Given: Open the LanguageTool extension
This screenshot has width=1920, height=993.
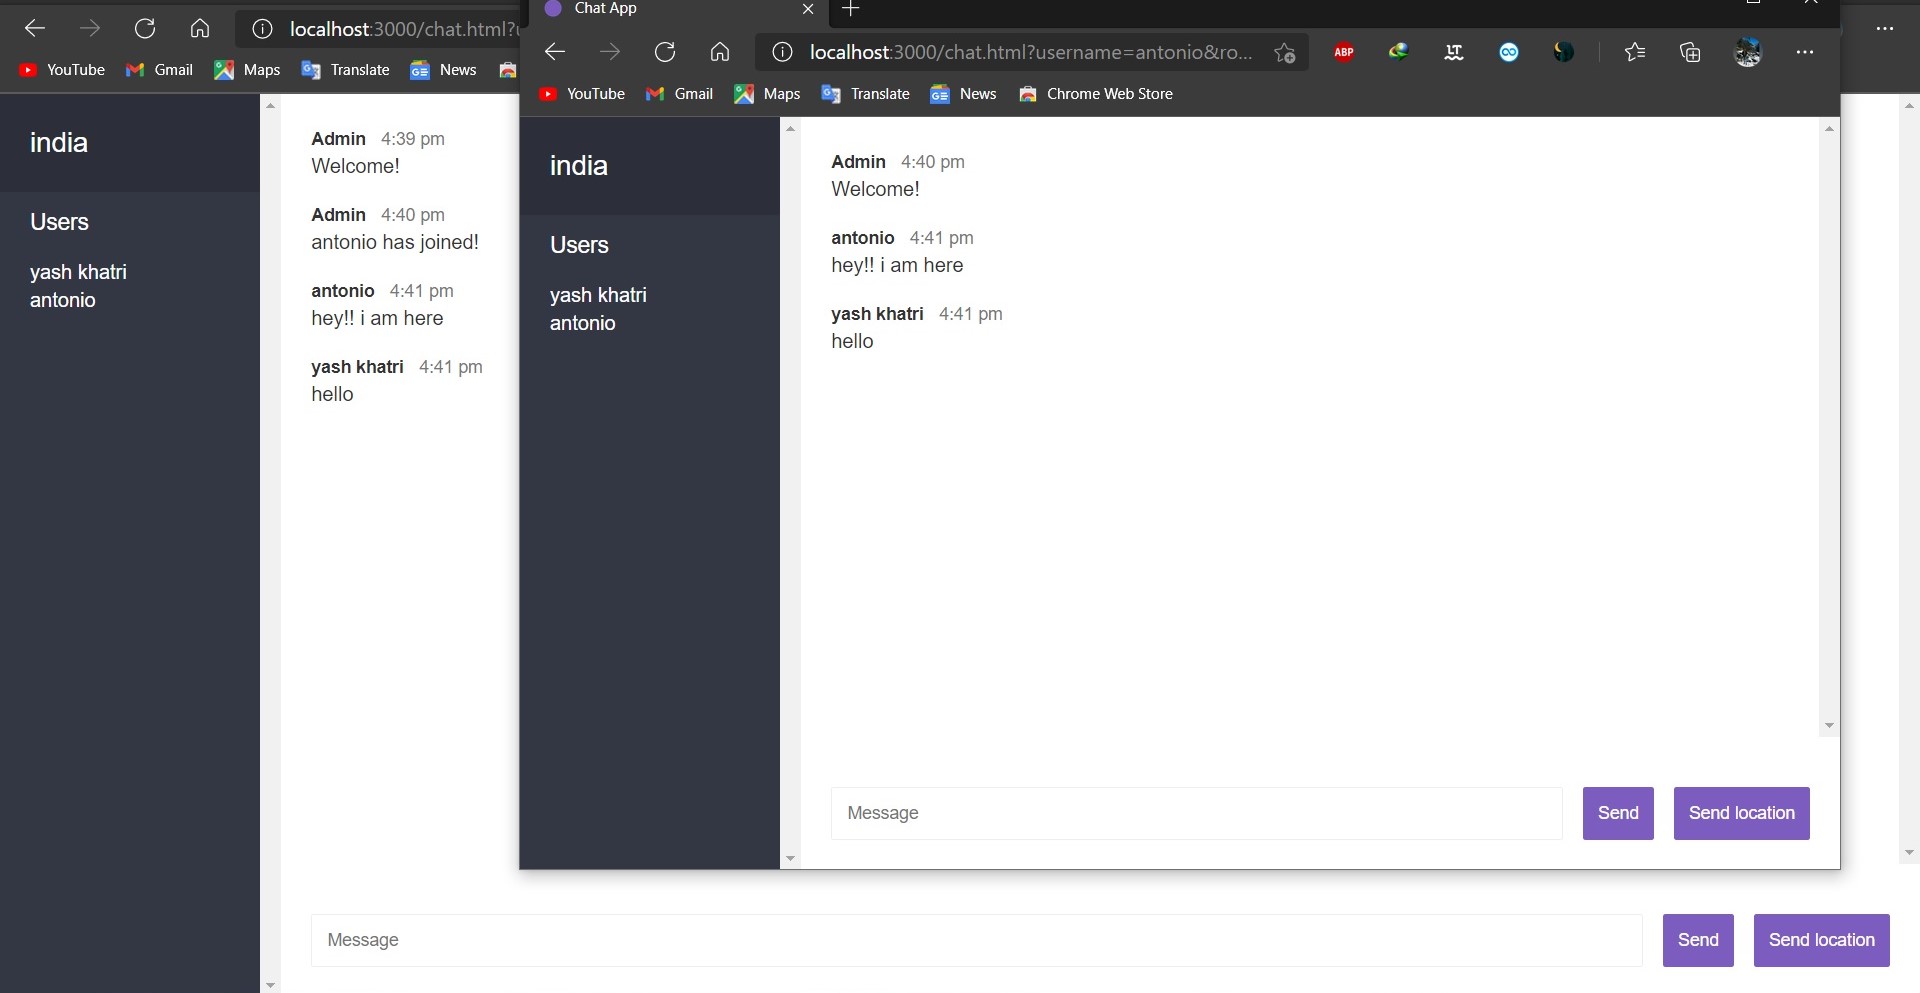Looking at the screenshot, I should (1454, 52).
